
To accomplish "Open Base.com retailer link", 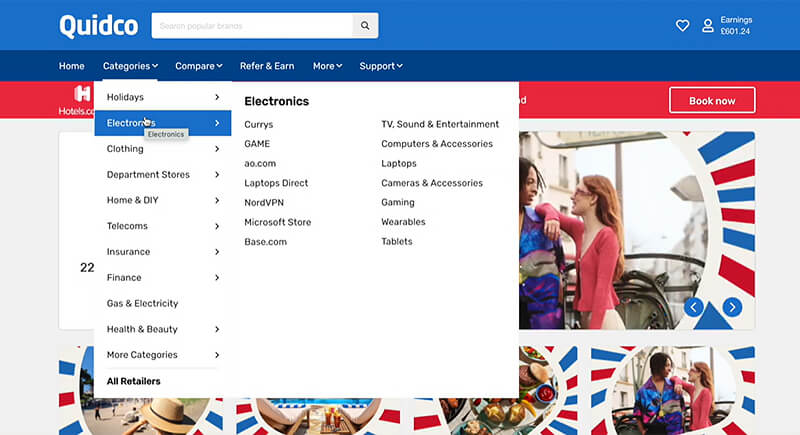I will coord(265,242).
